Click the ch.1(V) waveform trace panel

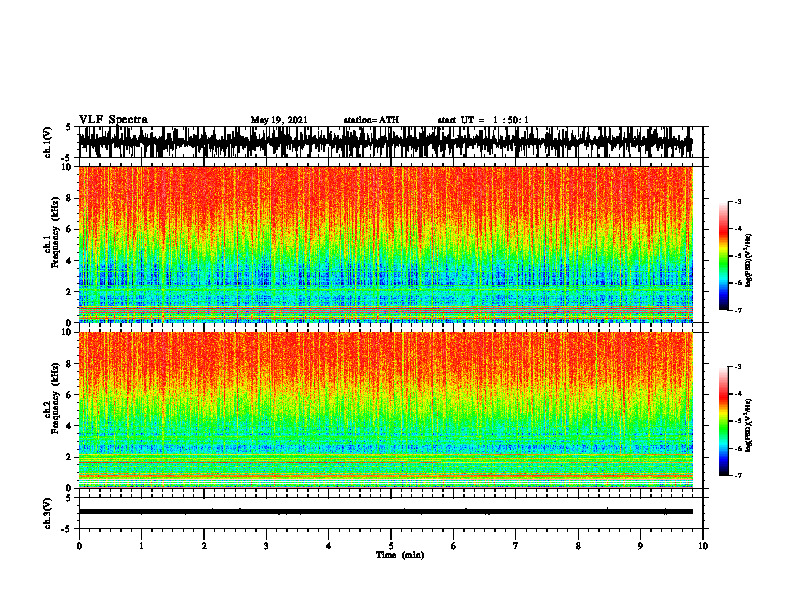pyautogui.click(x=391, y=142)
